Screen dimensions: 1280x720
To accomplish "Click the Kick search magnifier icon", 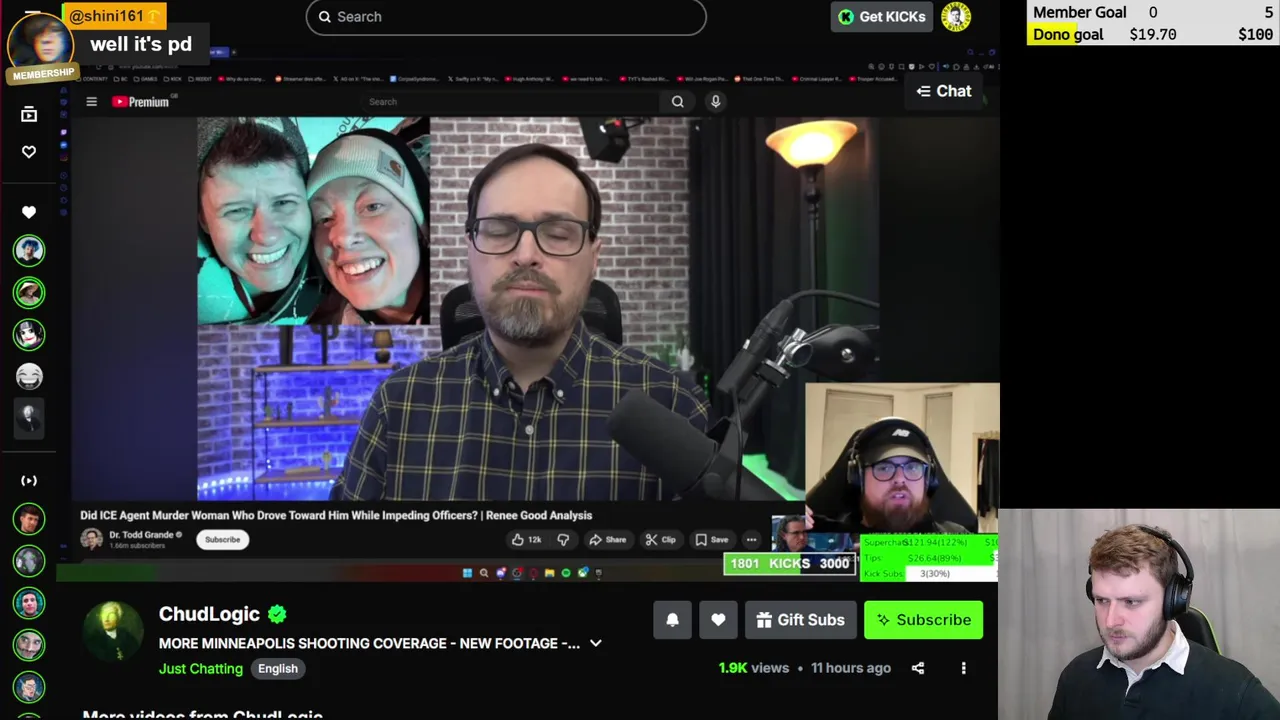I will pos(325,17).
